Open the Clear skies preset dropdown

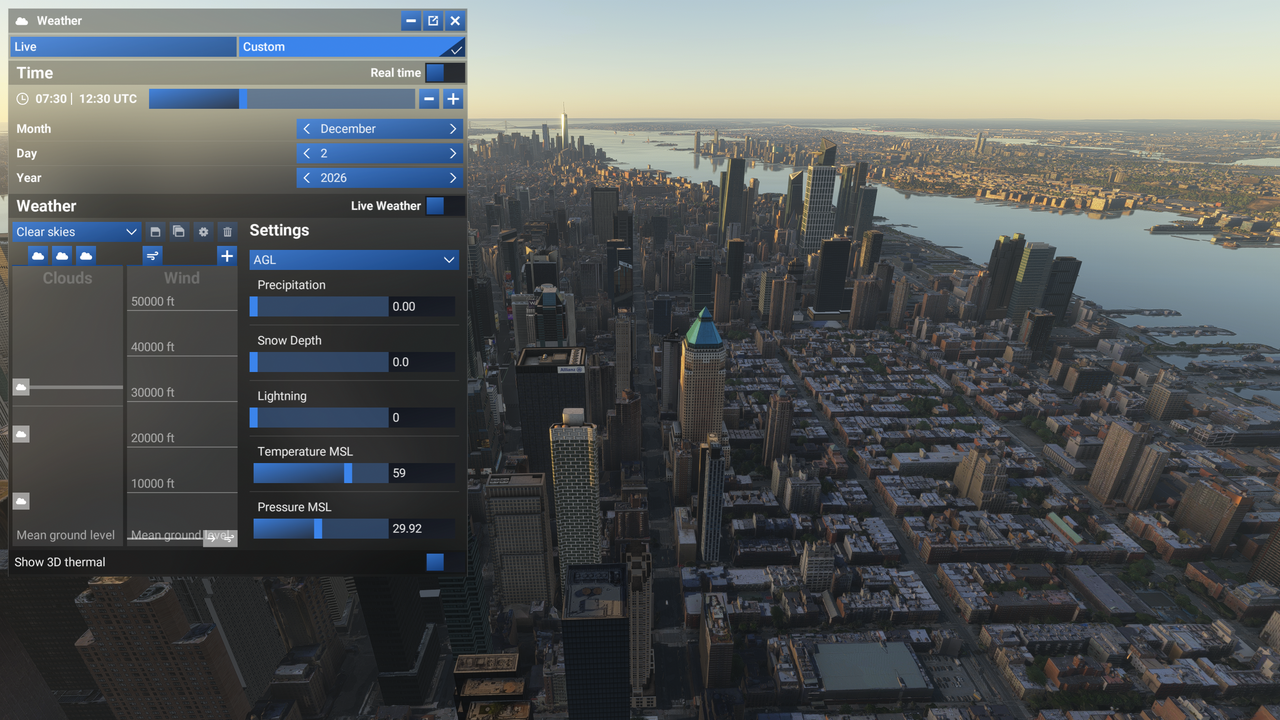coord(76,232)
